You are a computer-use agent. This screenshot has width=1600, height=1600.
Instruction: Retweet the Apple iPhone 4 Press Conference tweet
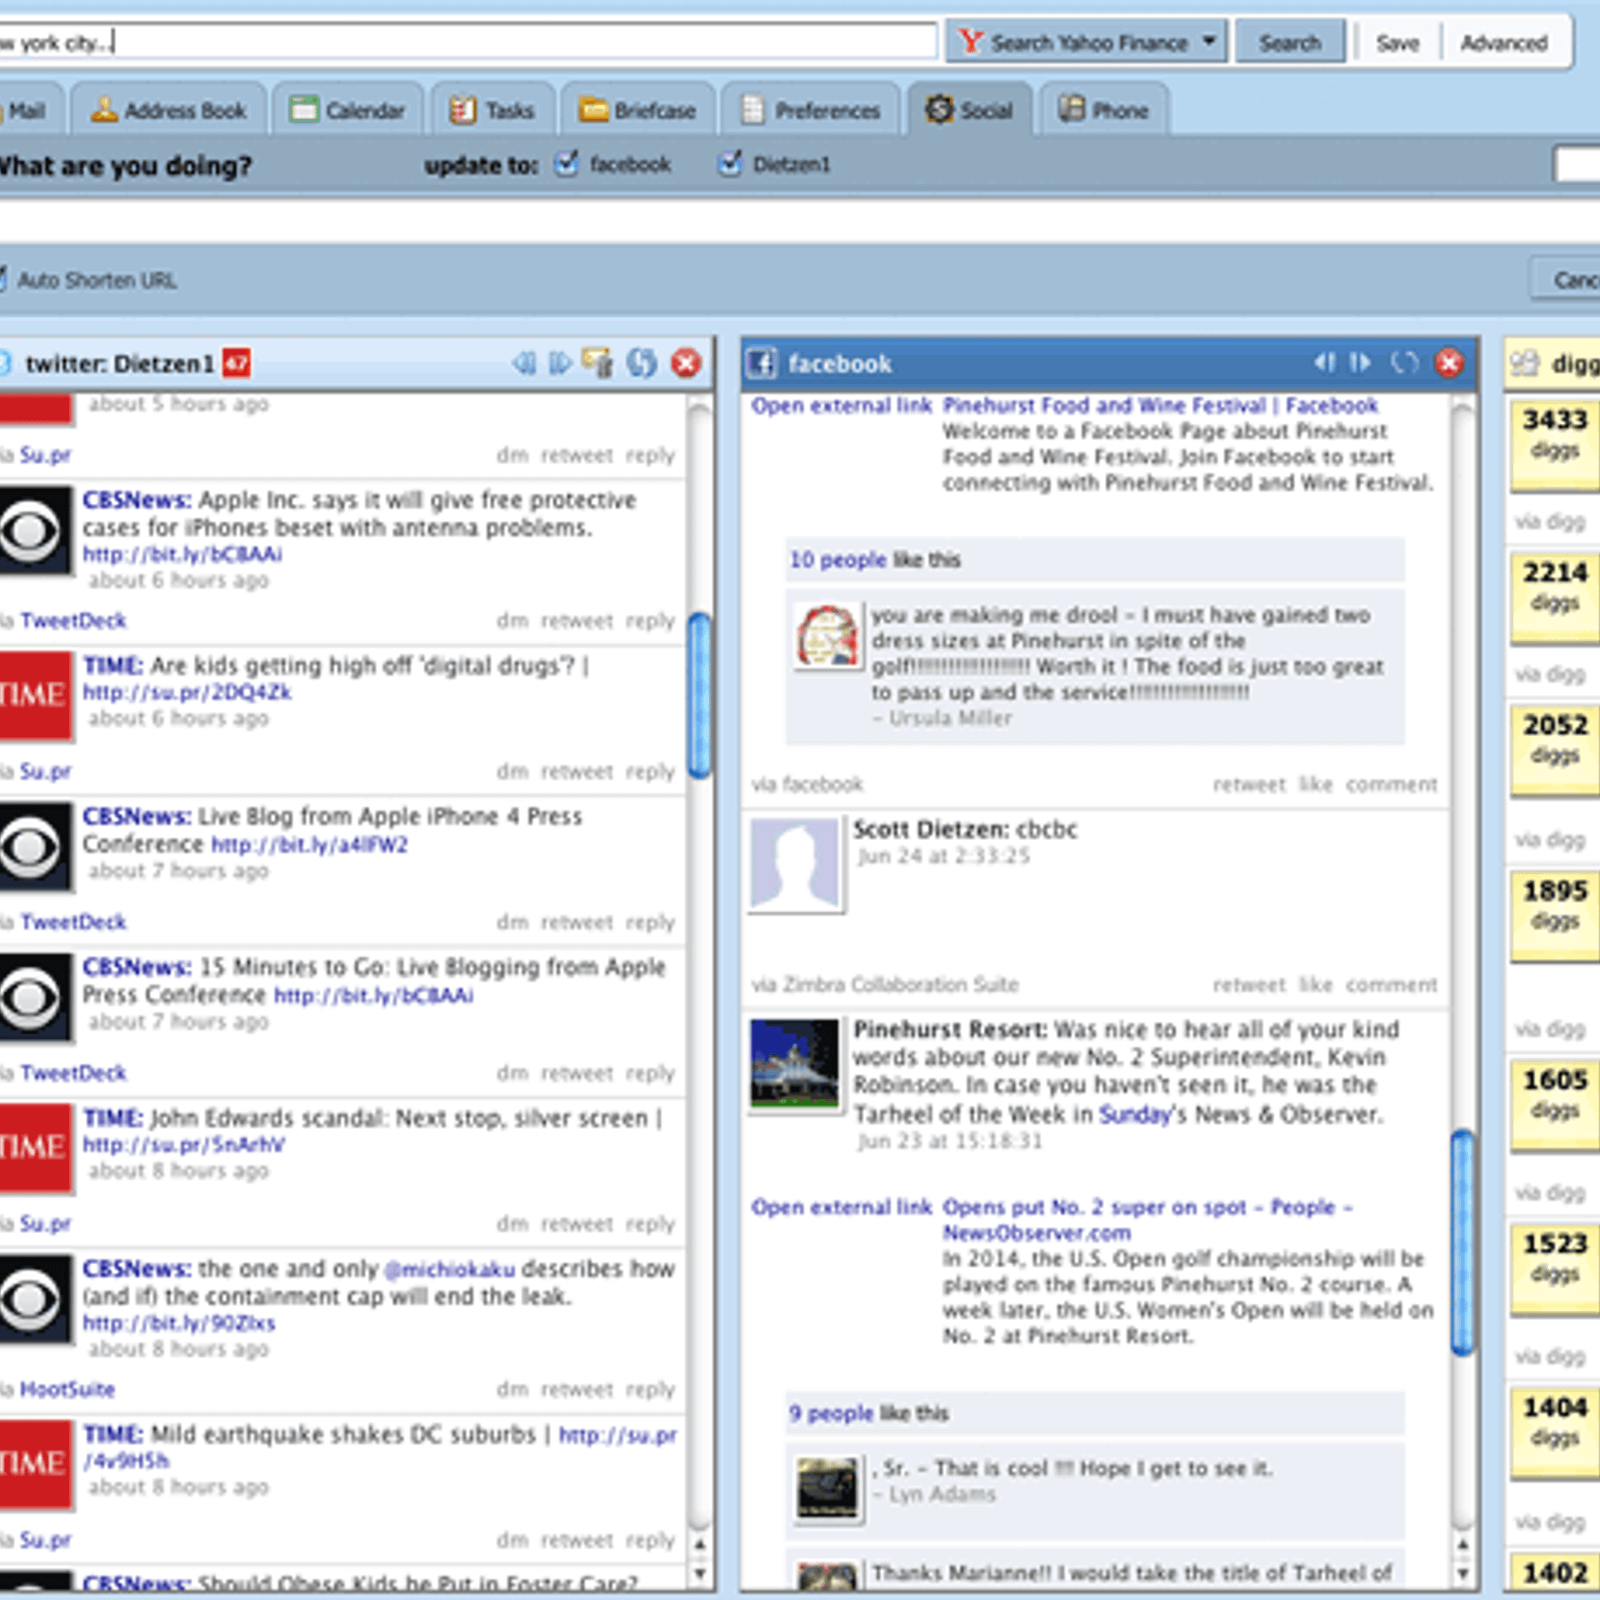coord(577,922)
